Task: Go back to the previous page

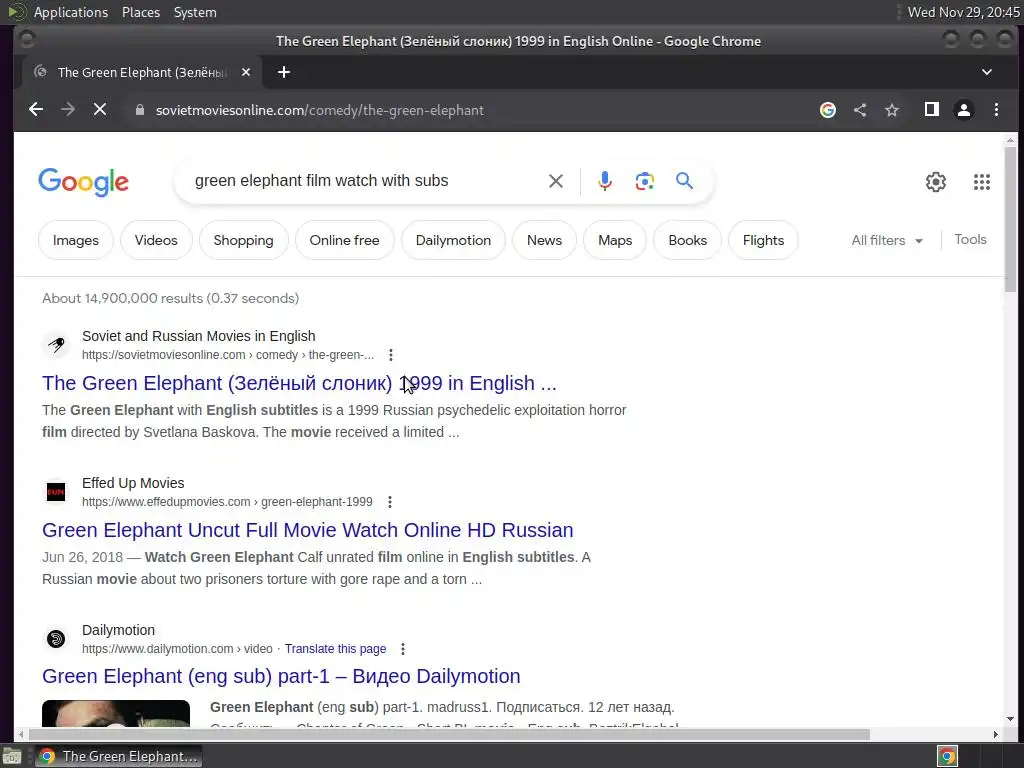Action: pyautogui.click(x=36, y=110)
